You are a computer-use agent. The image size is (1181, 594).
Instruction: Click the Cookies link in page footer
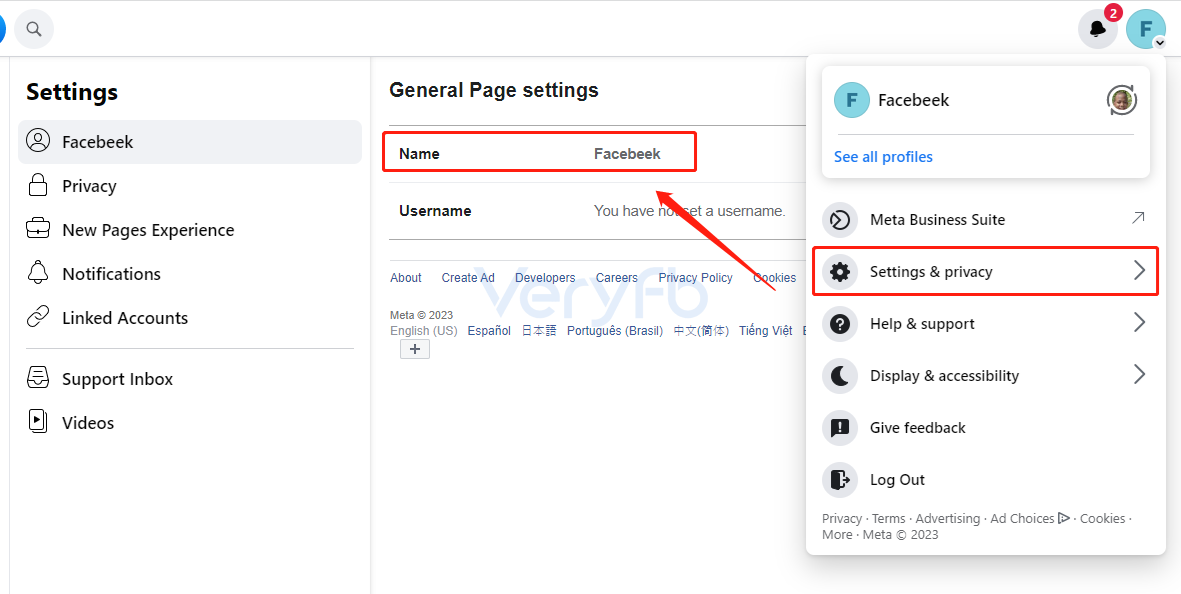(x=774, y=278)
